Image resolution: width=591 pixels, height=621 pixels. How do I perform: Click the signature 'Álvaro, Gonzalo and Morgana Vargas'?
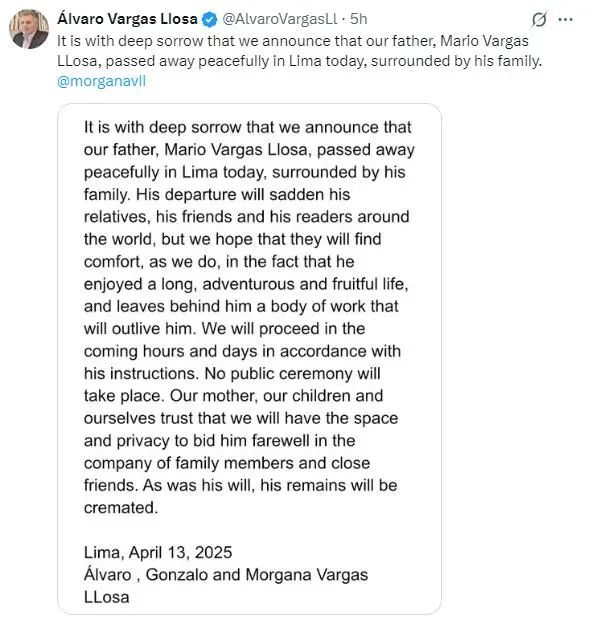226,575
